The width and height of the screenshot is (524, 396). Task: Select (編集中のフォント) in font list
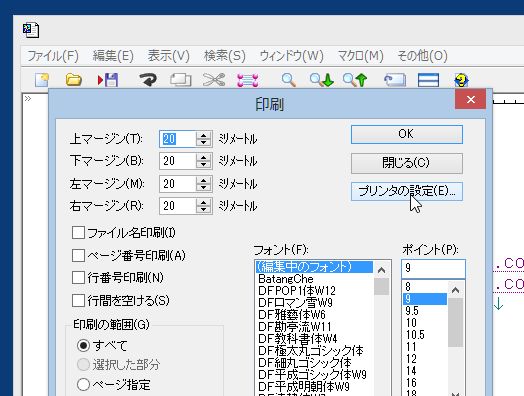click(x=314, y=267)
